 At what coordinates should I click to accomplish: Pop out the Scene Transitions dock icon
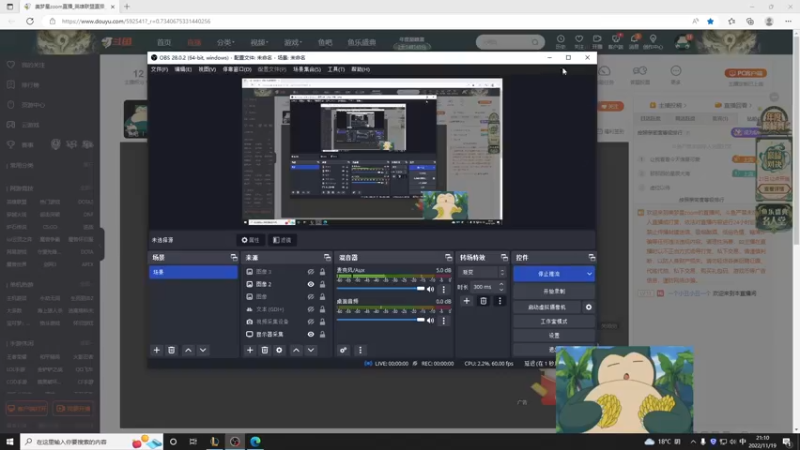click(504, 258)
